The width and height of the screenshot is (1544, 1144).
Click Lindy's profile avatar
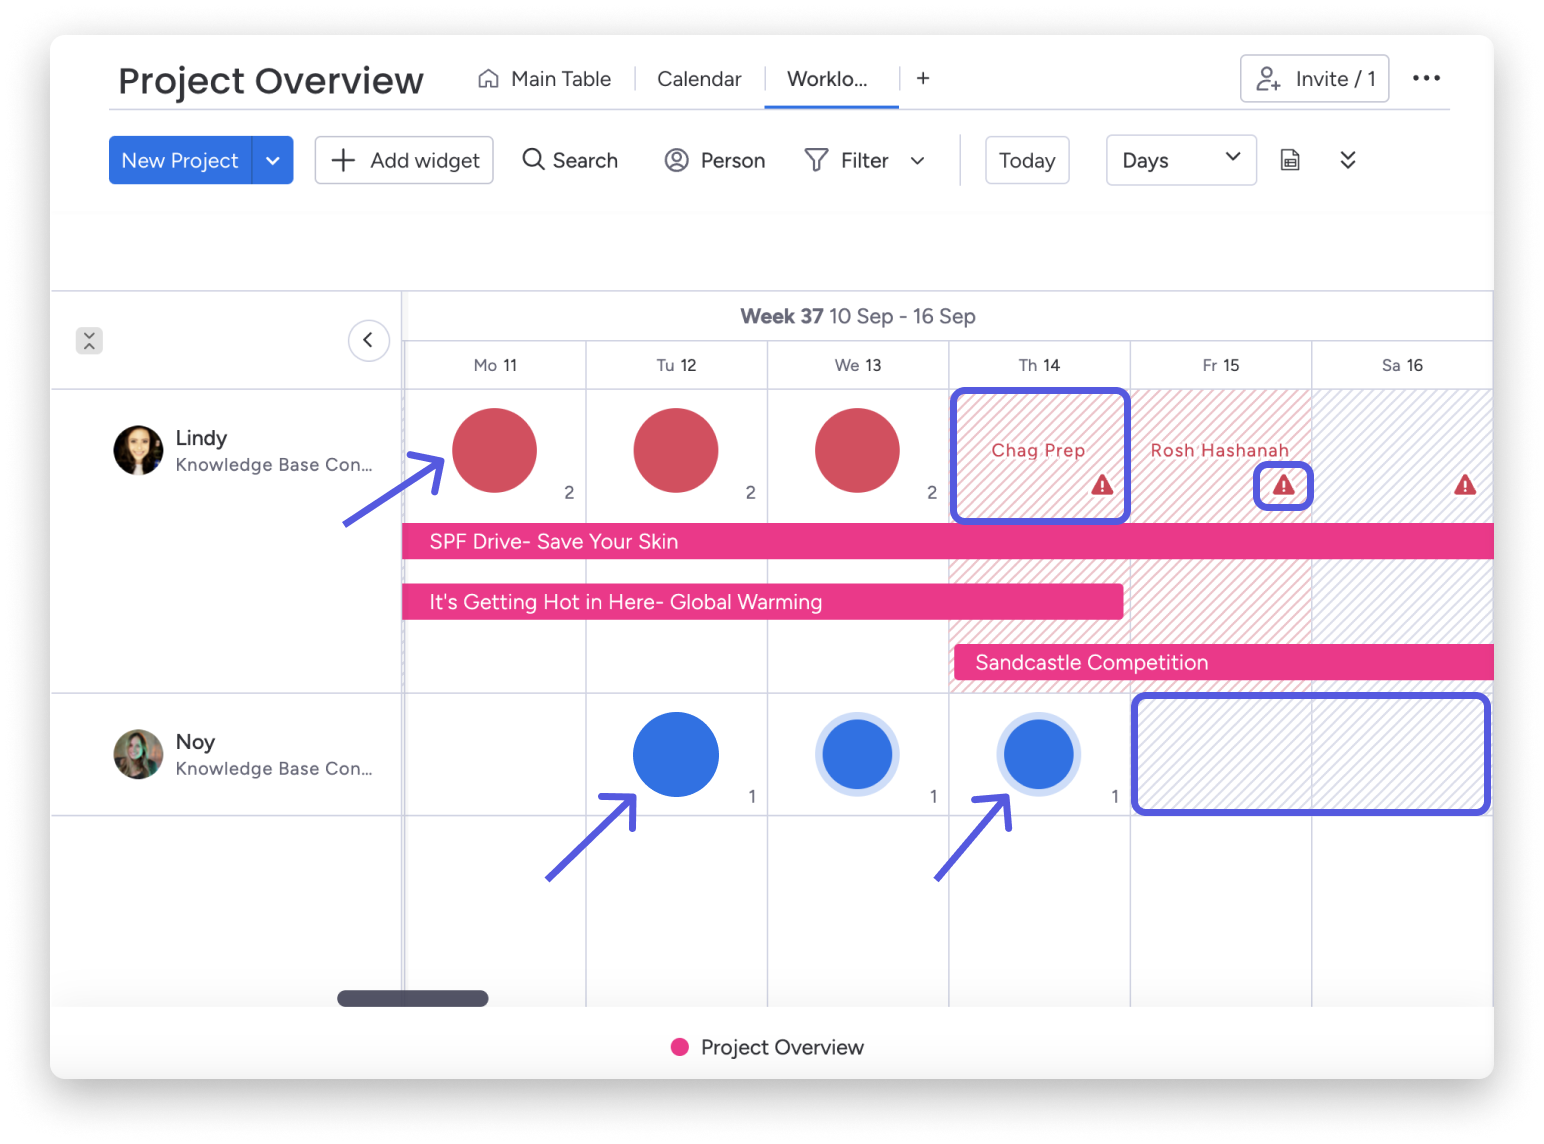pos(138,450)
